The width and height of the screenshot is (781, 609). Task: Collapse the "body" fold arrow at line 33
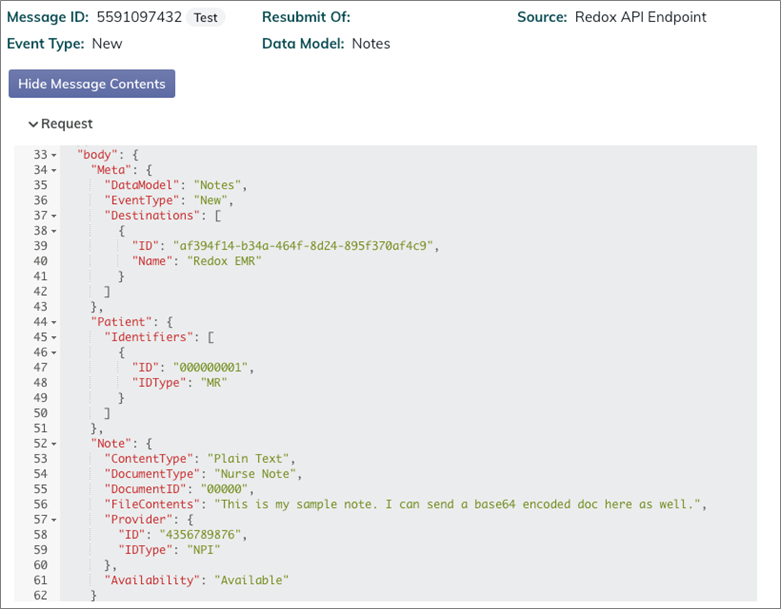(54, 155)
